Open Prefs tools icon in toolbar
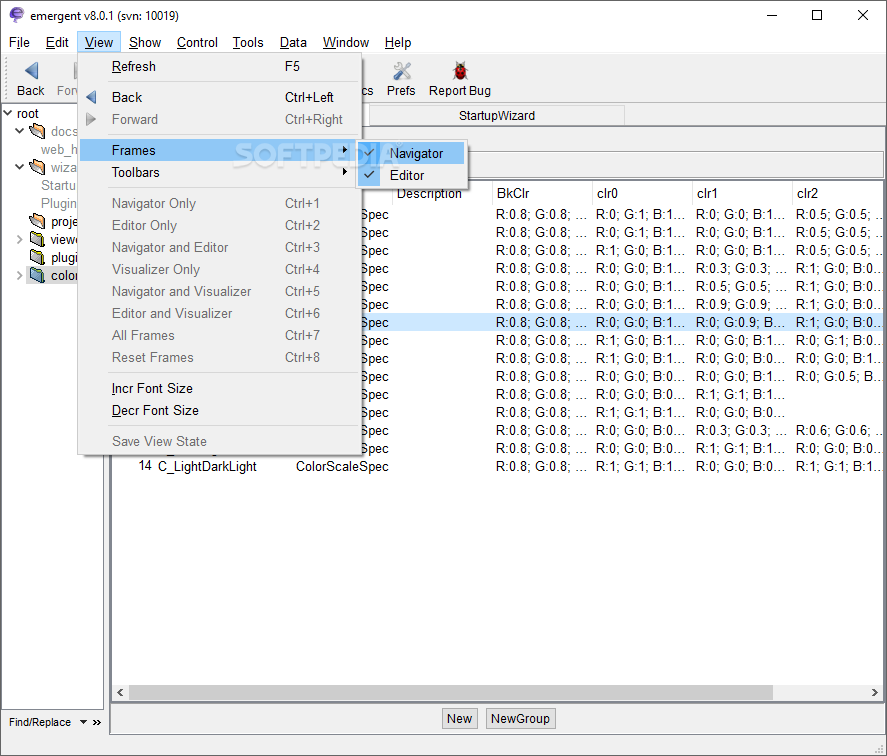Screen dimensions: 887x756 [402, 71]
